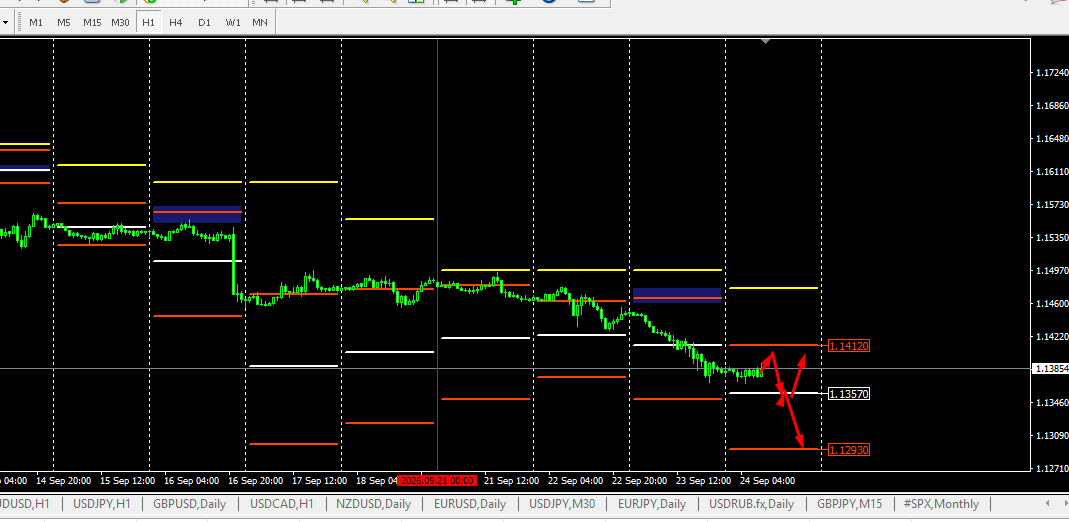
Task: Open the GBPJPY,M15 chart tab
Action: pos(849,504)
